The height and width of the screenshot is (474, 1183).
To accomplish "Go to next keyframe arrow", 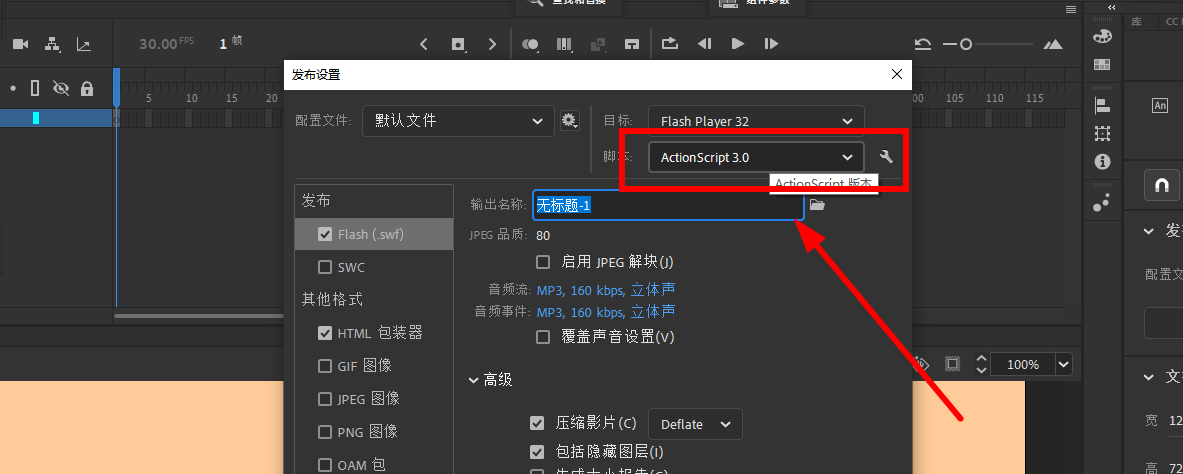I will coord(492,45).
